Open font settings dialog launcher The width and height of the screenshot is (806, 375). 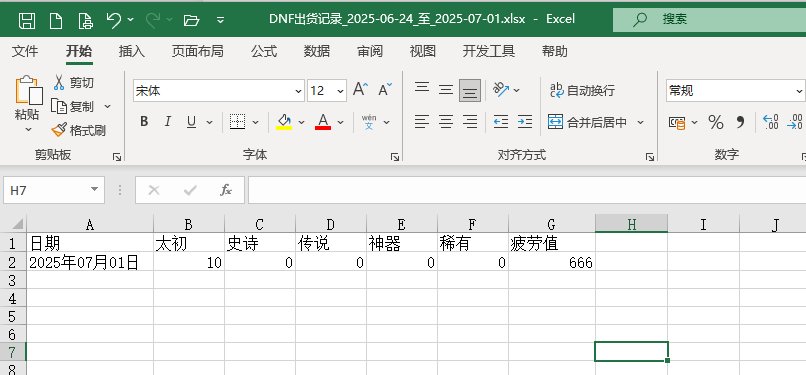[x=395, y=157]
